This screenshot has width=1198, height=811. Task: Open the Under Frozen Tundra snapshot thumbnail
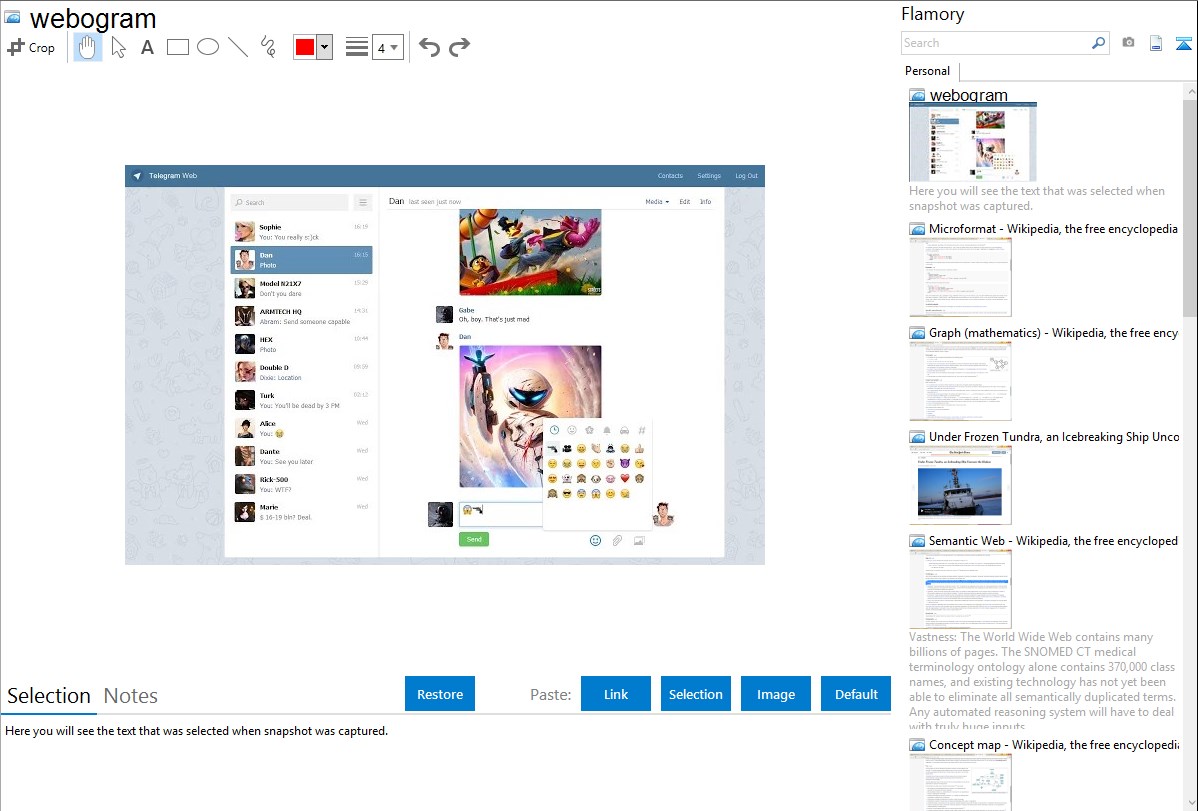(x=960, y=485)
